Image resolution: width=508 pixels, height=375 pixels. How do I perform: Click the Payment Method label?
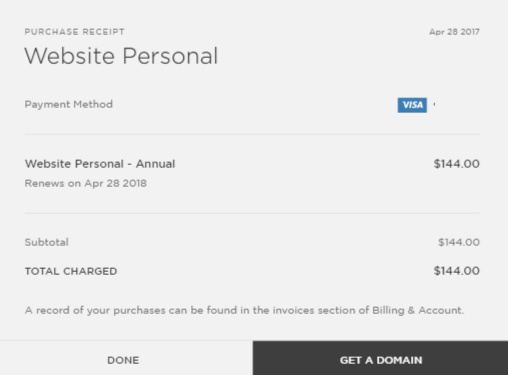[69, 104]
